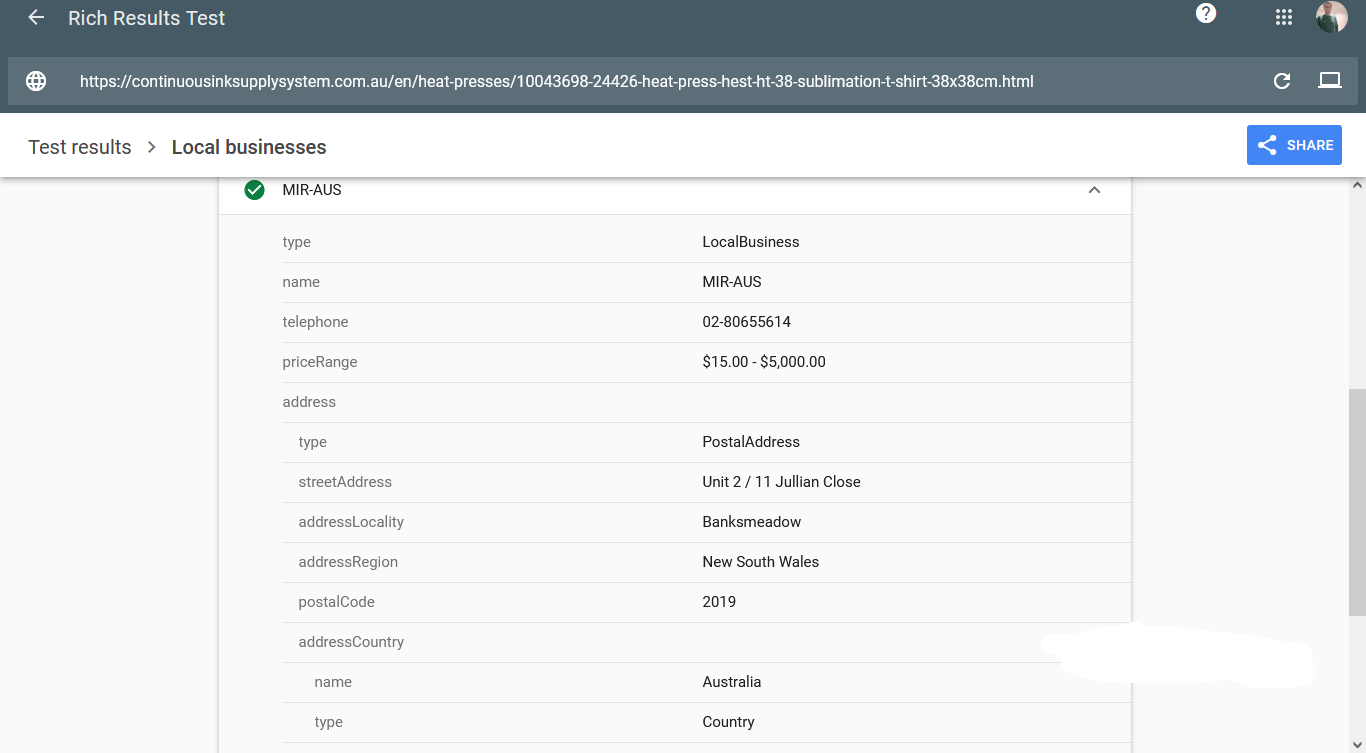Click the MIR-AUS header label
Screen dimensions: 1366x753
click(312, 190)
